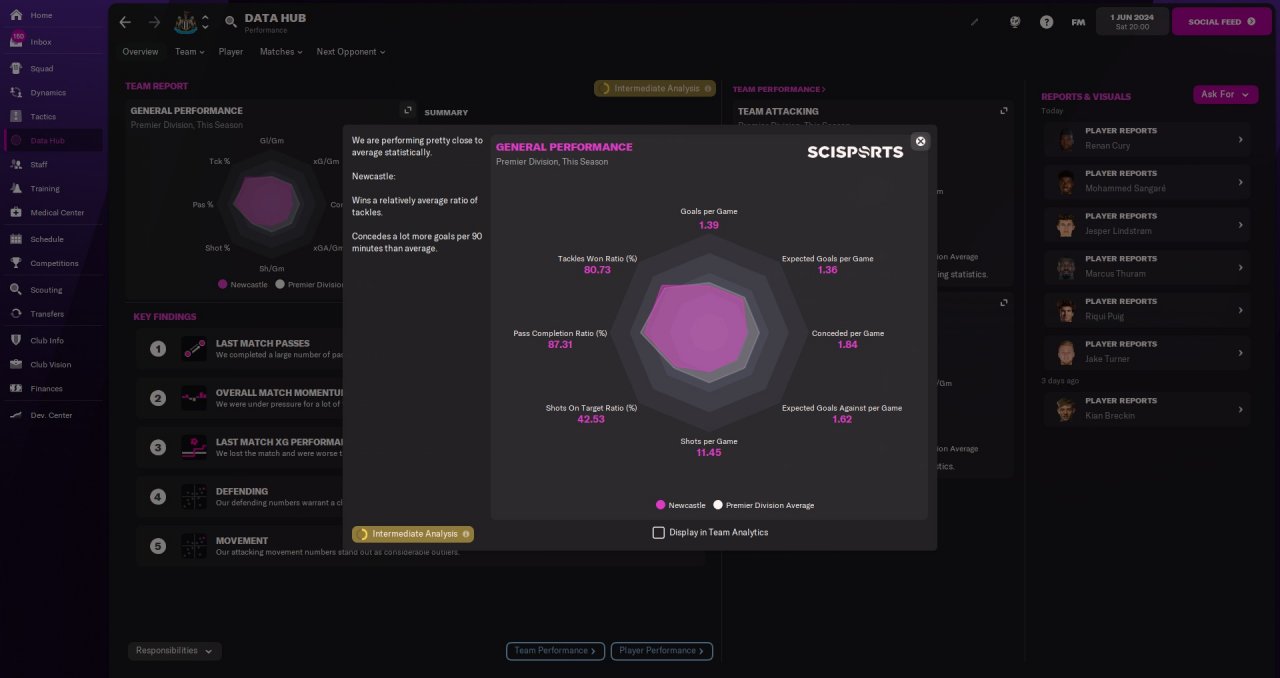
Task: Expand the Jesper Lindstrøm player report
Action: tap(1241, 225)
